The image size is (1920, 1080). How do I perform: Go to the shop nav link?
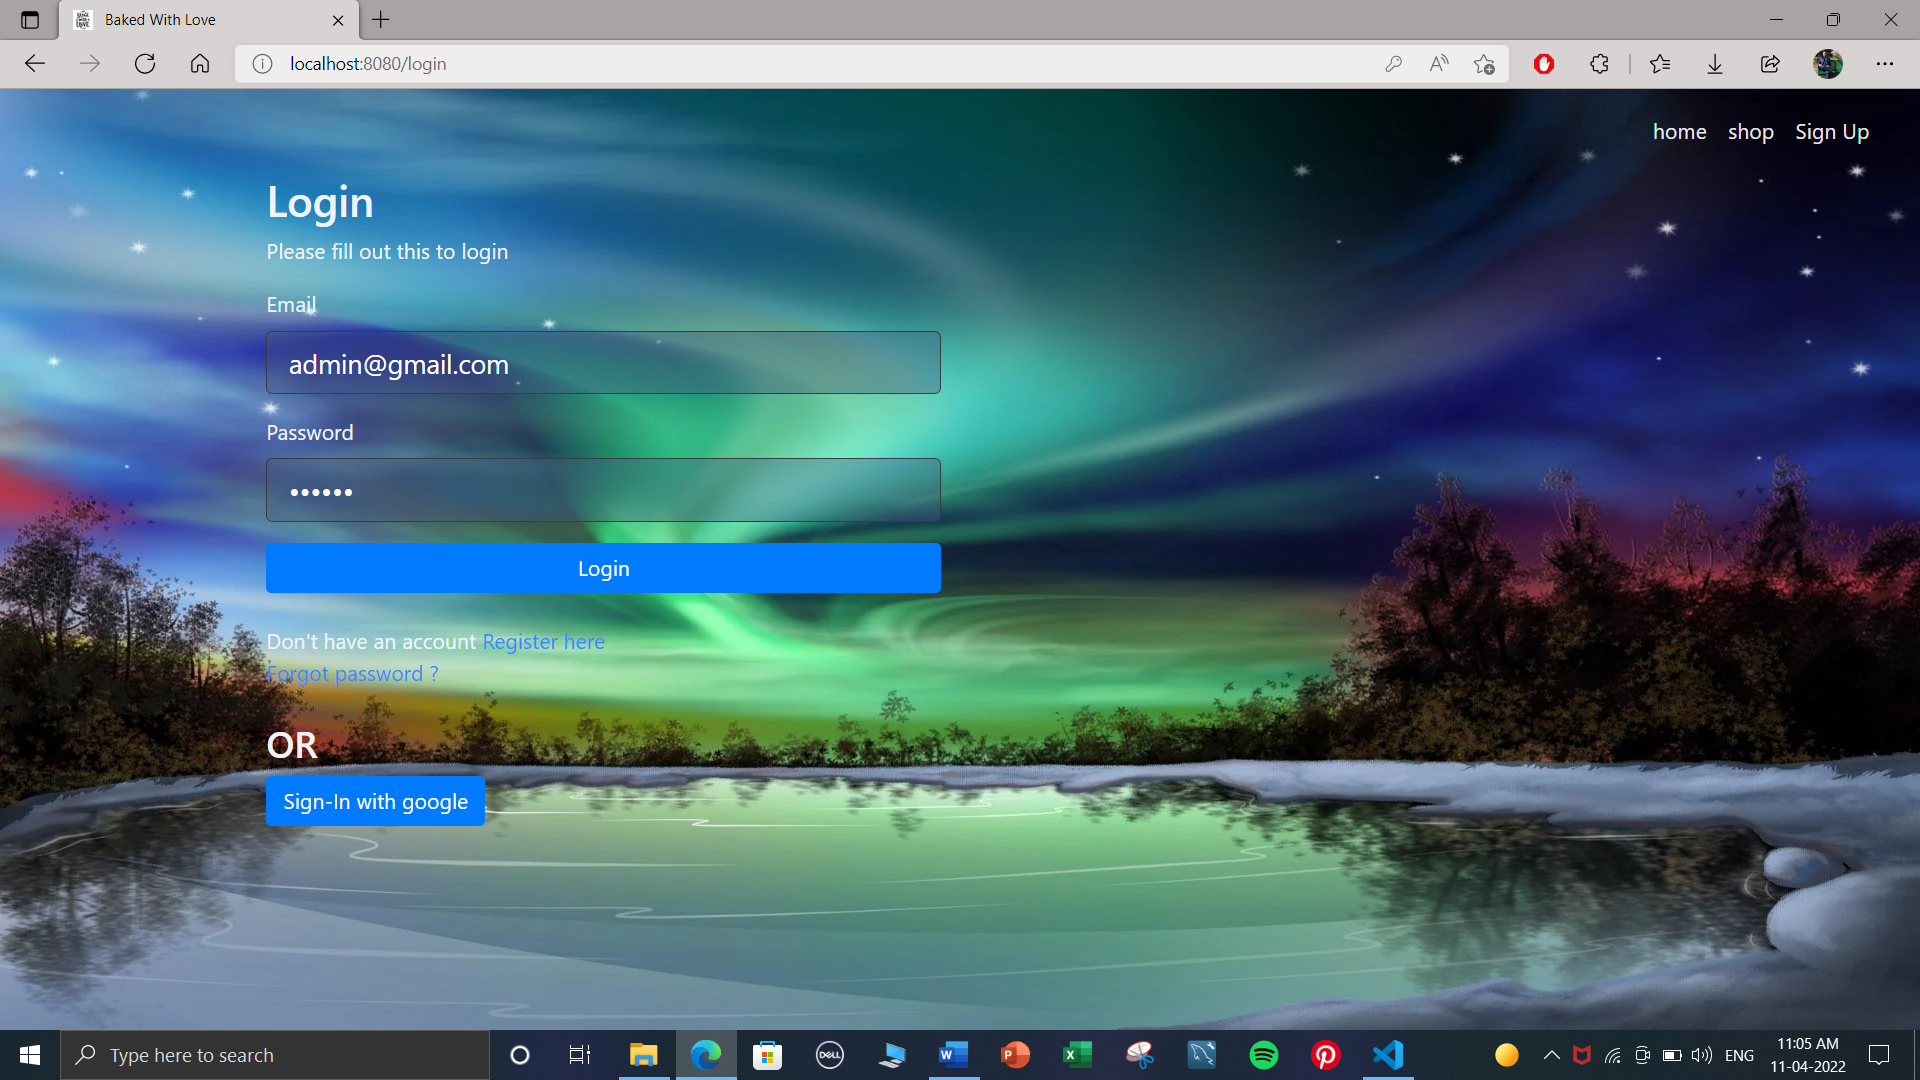pos(1750,132)
